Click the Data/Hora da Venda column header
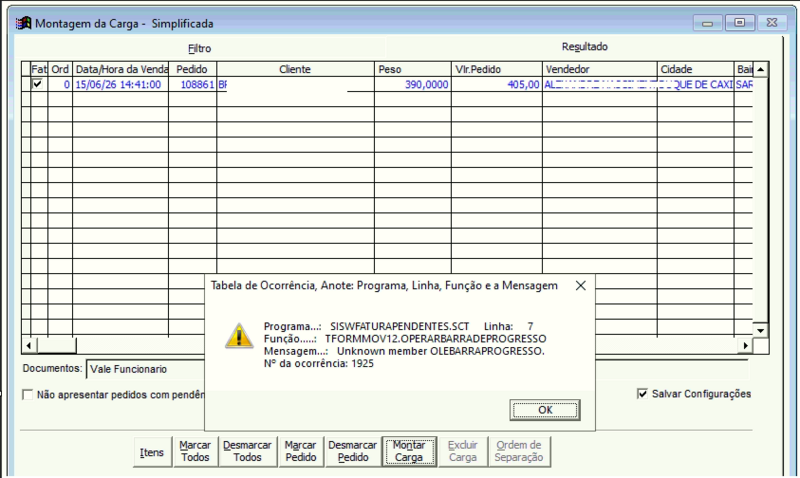 (121, 69)
